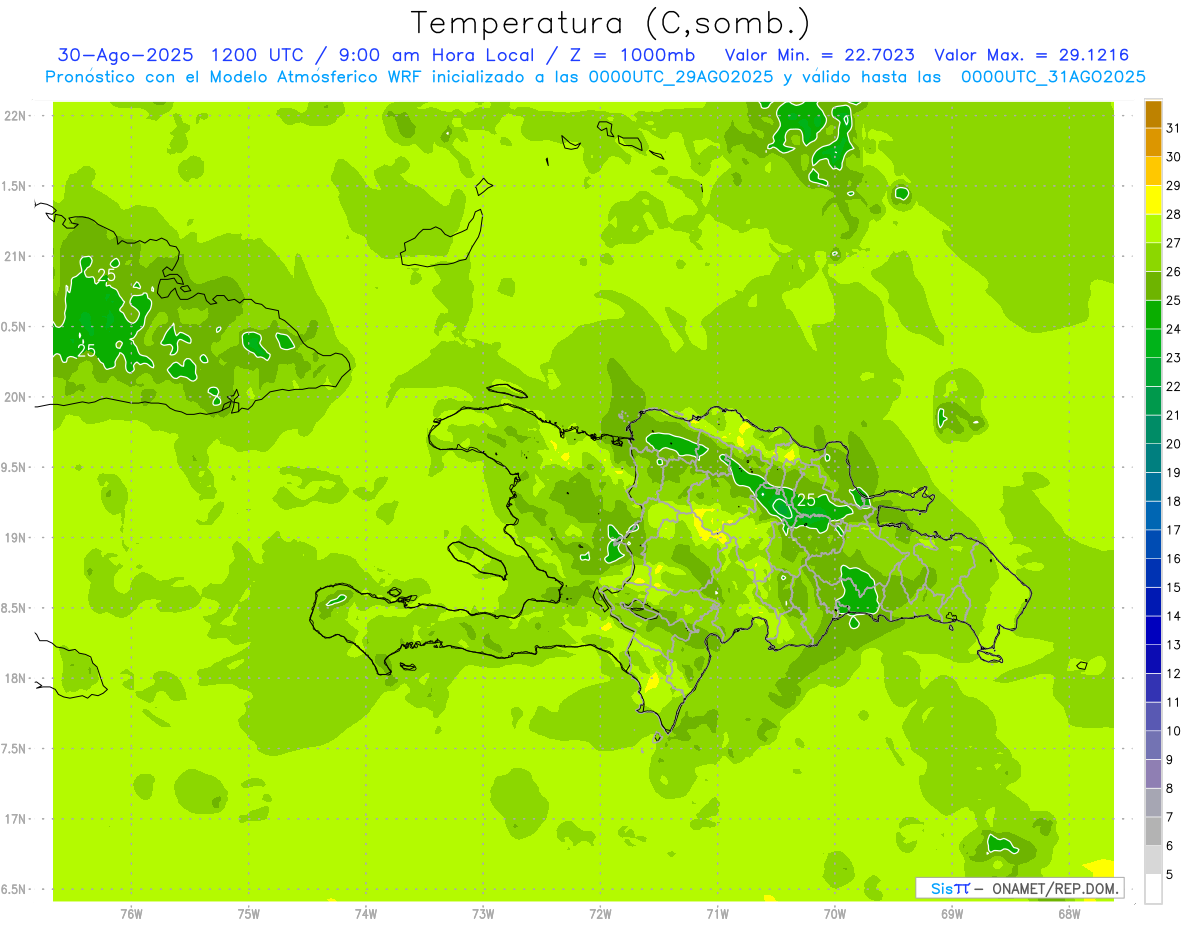Click the legend value label 17
This screenshot has width=1200, height=927.
pyautogui.click(x=1173, y=530)
